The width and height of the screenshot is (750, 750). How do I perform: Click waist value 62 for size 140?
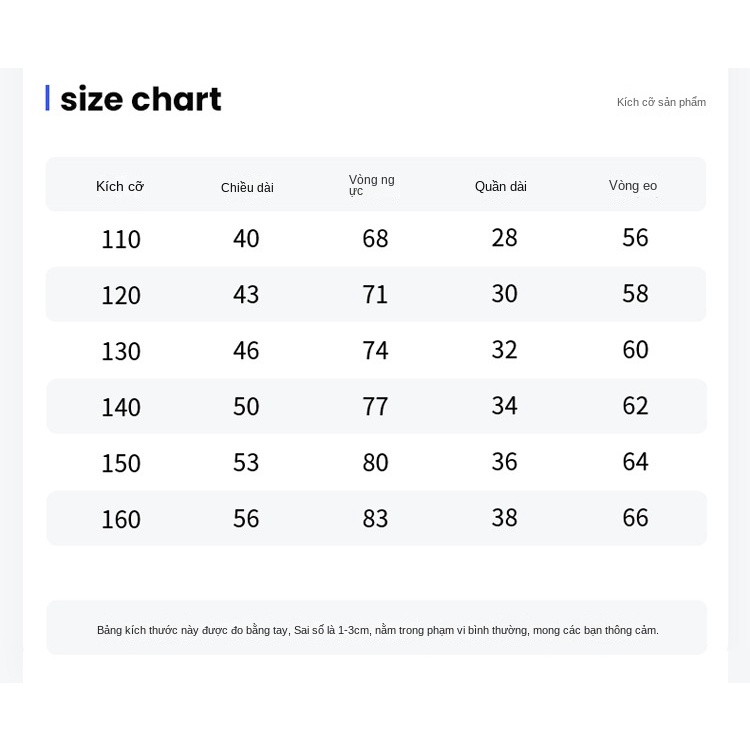click(x=635, y=405)
